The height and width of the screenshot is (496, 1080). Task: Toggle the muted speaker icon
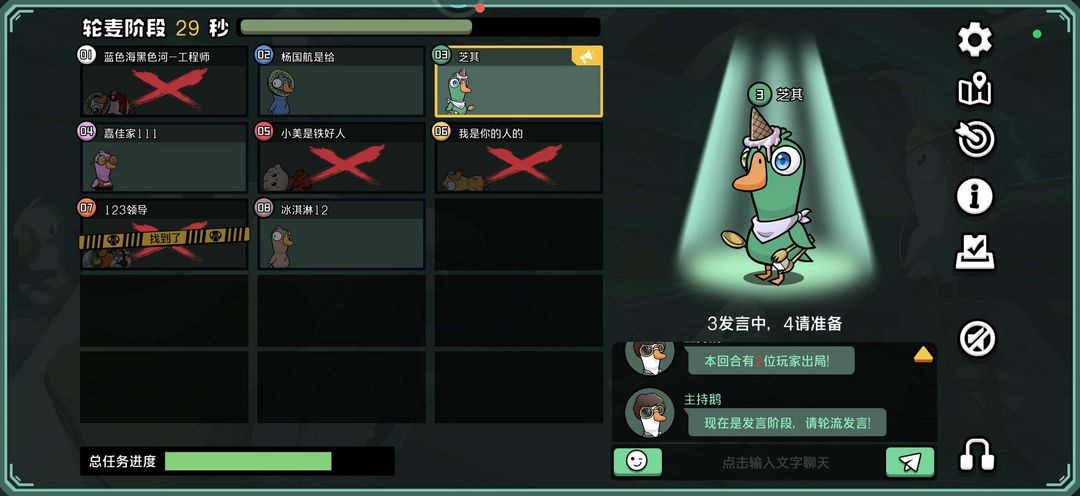(x=977, y=339)
